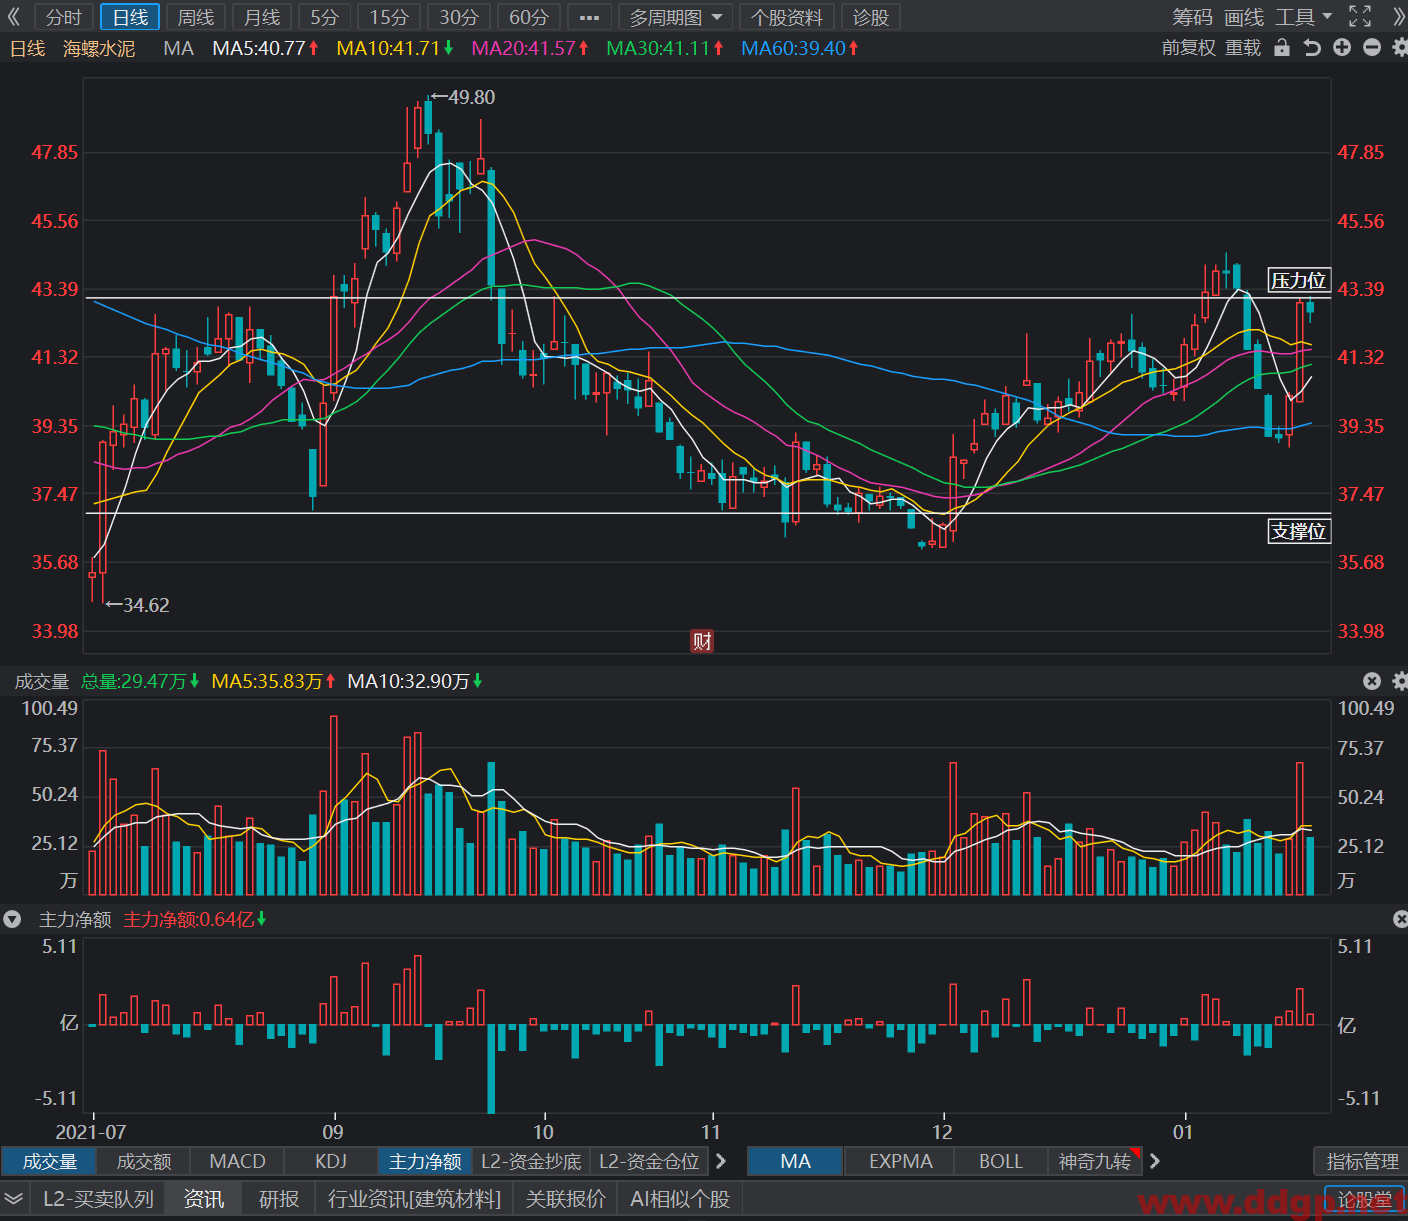Select the 周线 weekly period tab
Viewport: 1408px width, 1221px height.
(196, 17)
